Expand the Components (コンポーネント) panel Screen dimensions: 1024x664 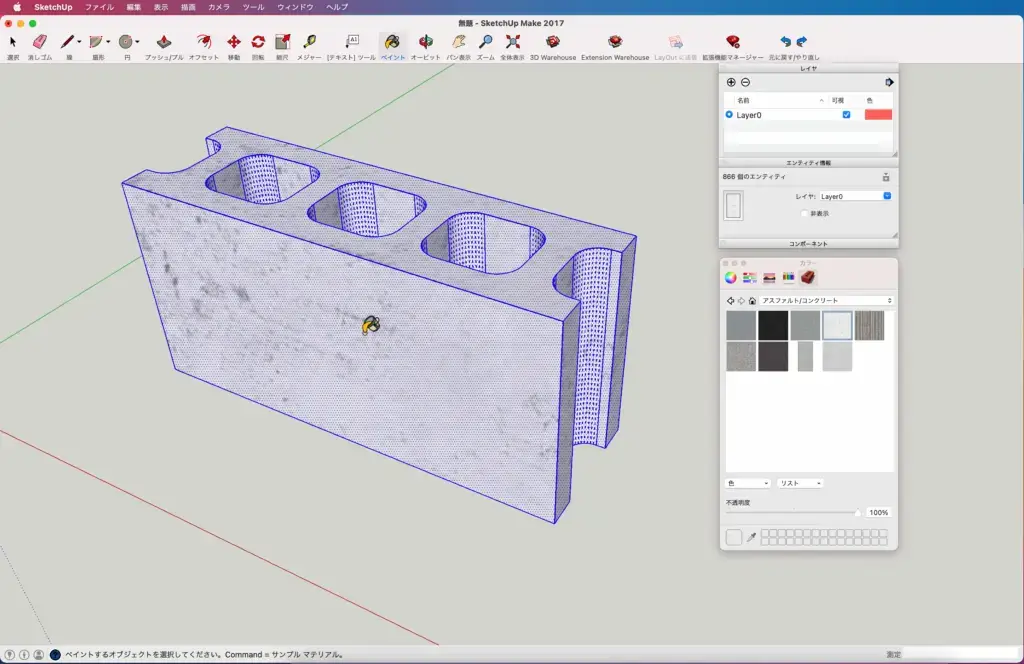(x=808, y=244)
